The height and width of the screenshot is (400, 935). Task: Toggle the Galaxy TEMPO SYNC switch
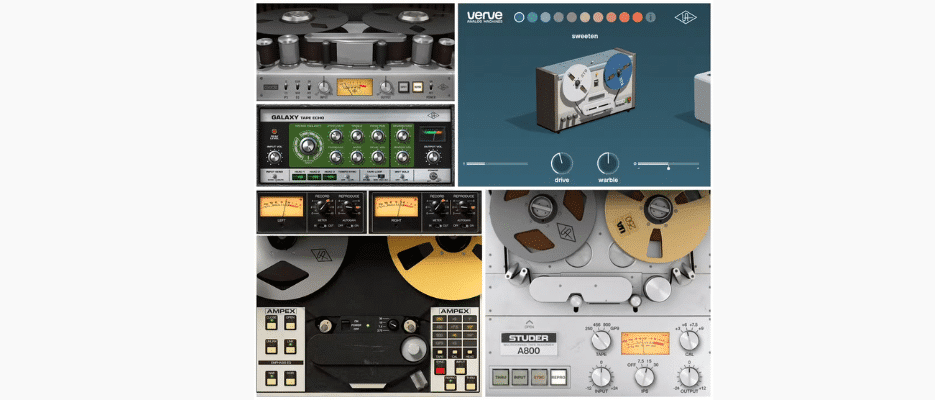[x=348, y=177]
